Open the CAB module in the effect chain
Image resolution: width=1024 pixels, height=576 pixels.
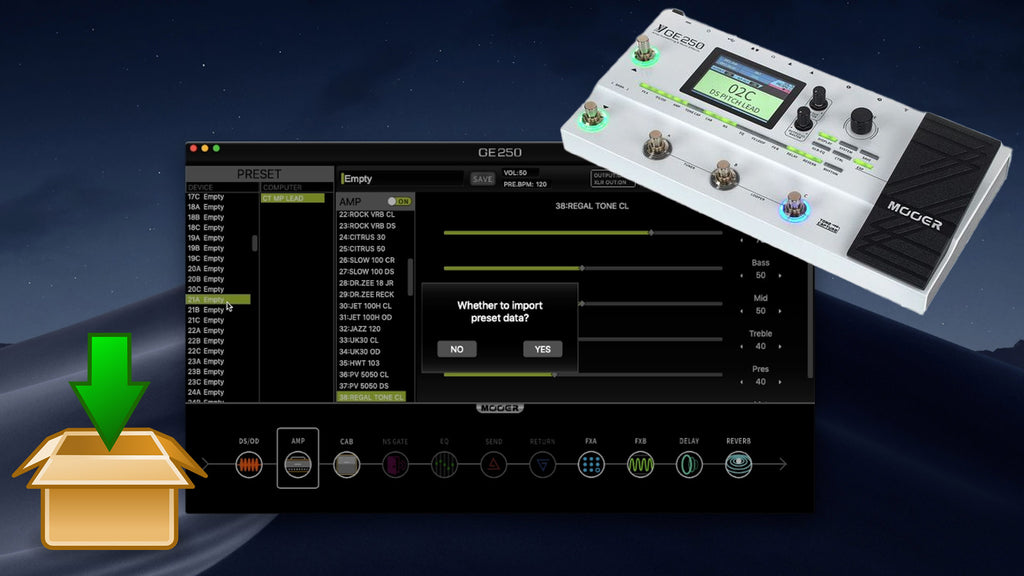click(346, 465)
